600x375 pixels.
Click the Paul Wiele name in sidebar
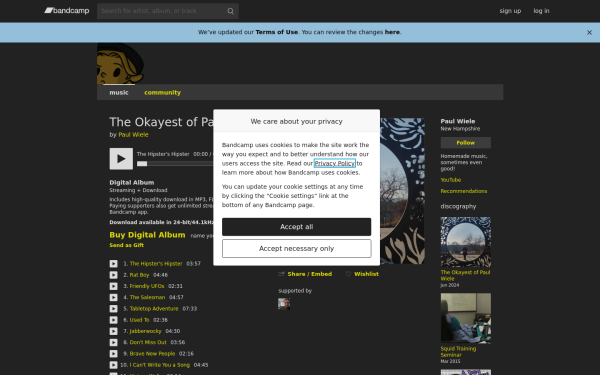tap(458, 121)
